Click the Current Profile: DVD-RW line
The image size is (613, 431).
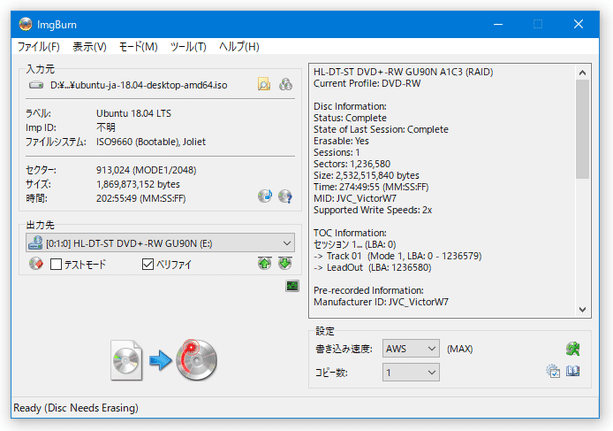click(x=367, y=83)
